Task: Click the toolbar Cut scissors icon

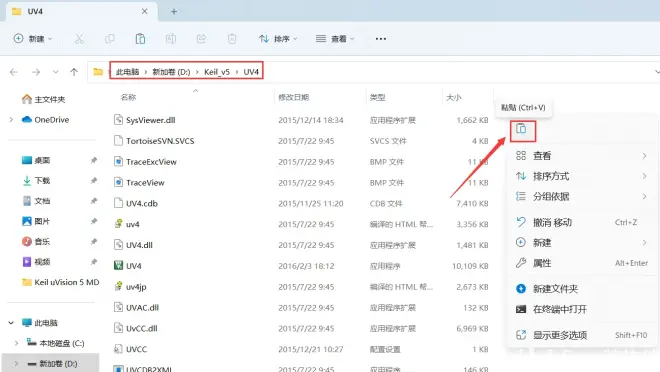Action: tap(79, 39)
